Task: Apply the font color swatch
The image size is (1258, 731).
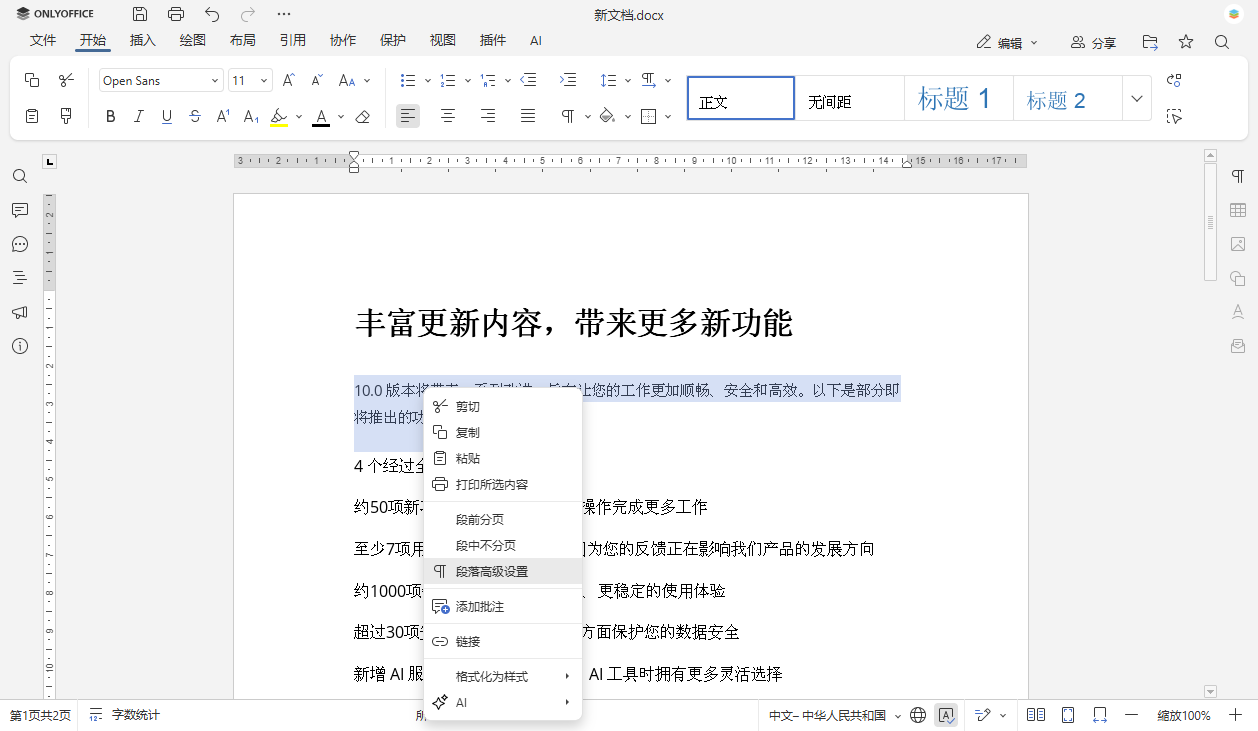Action: (x=321, y=117)
